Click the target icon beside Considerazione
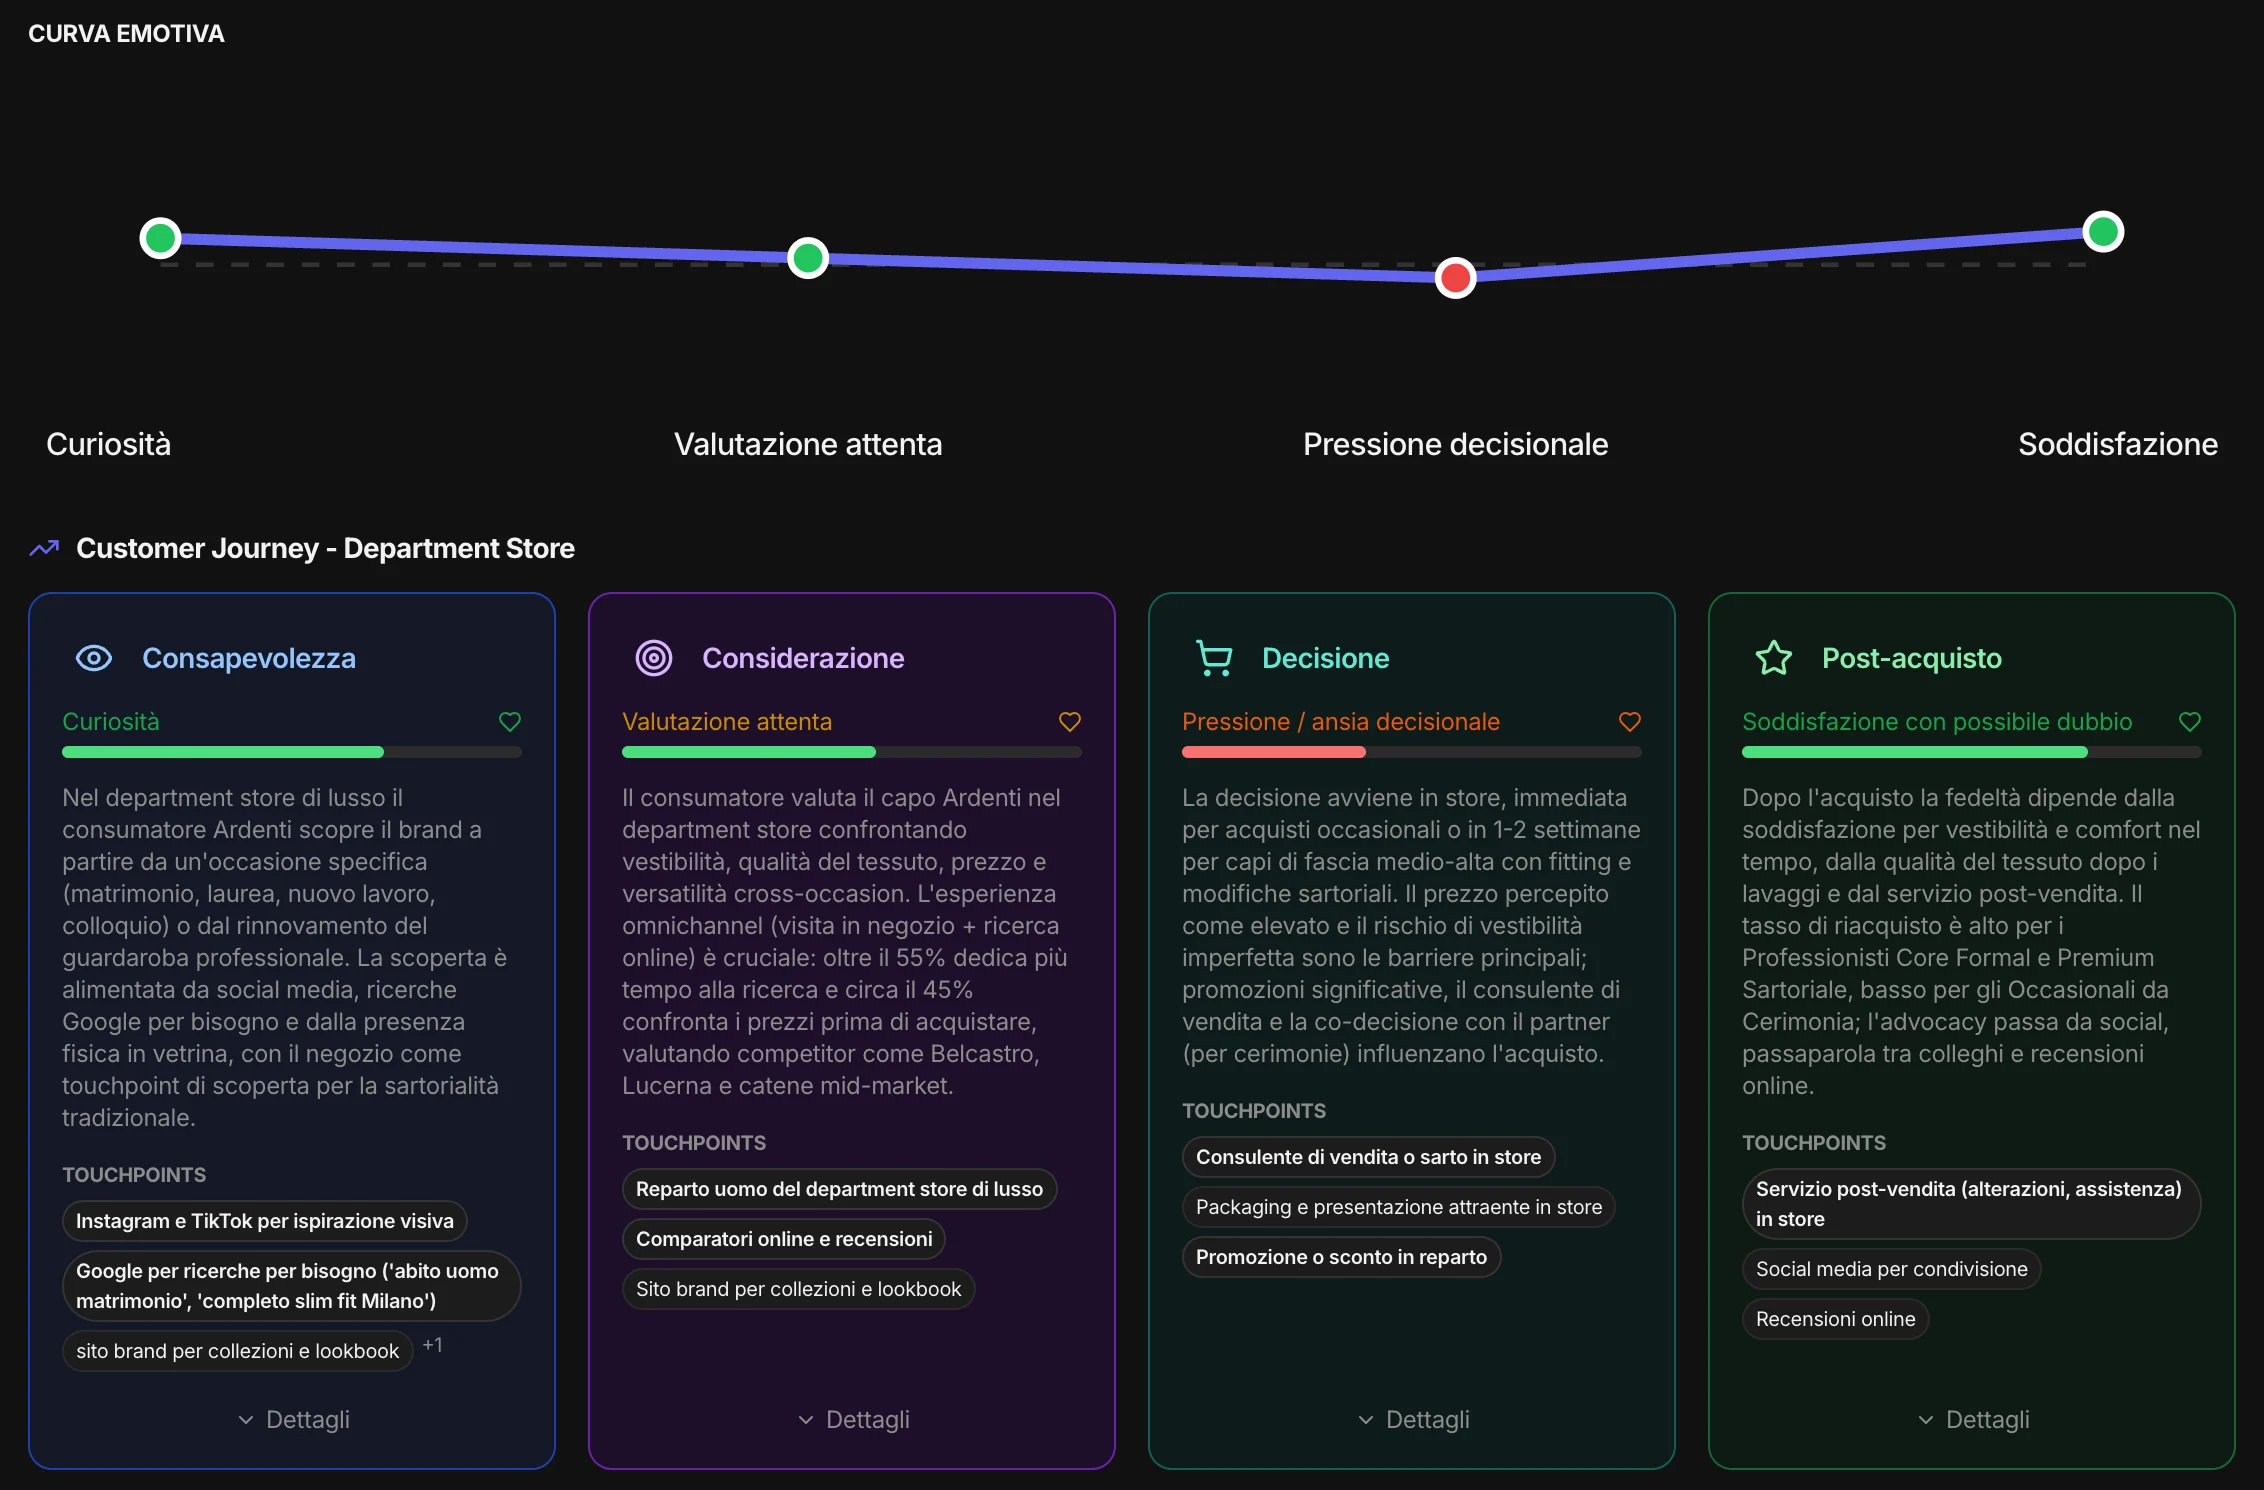This screenshot has height=1490, width=2264. coord(654,658)
